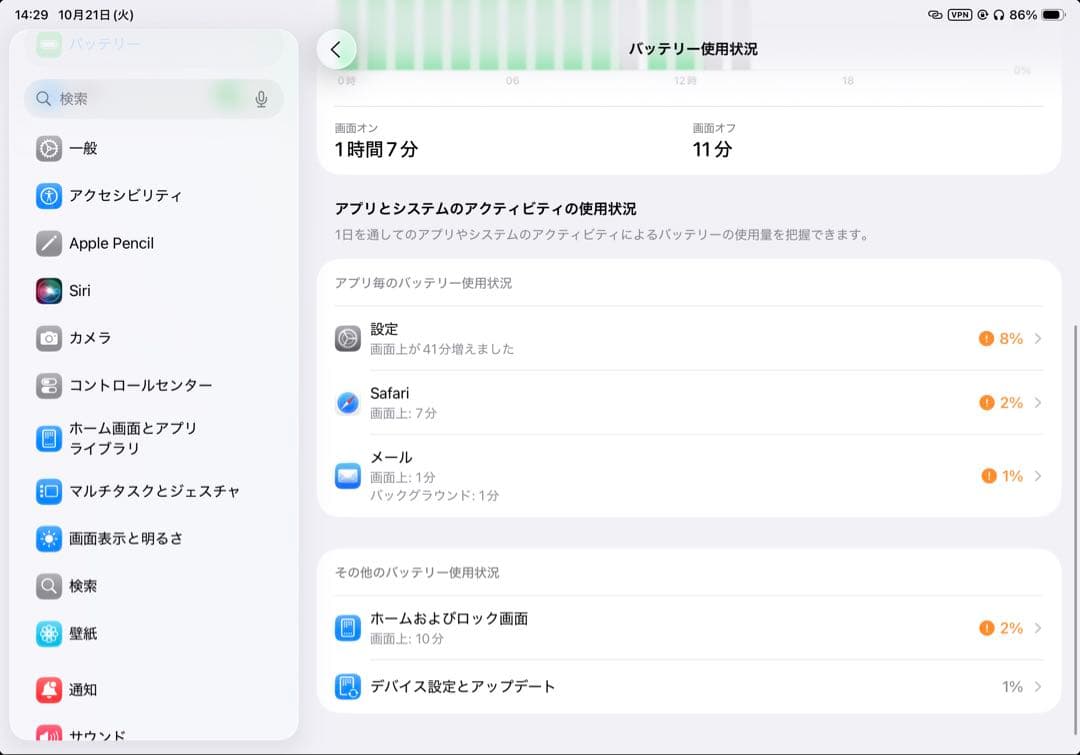Open 一般 settings via its gear icon
The width and height of the screenshot is (1080, 755).
click(x=49, y=148)
